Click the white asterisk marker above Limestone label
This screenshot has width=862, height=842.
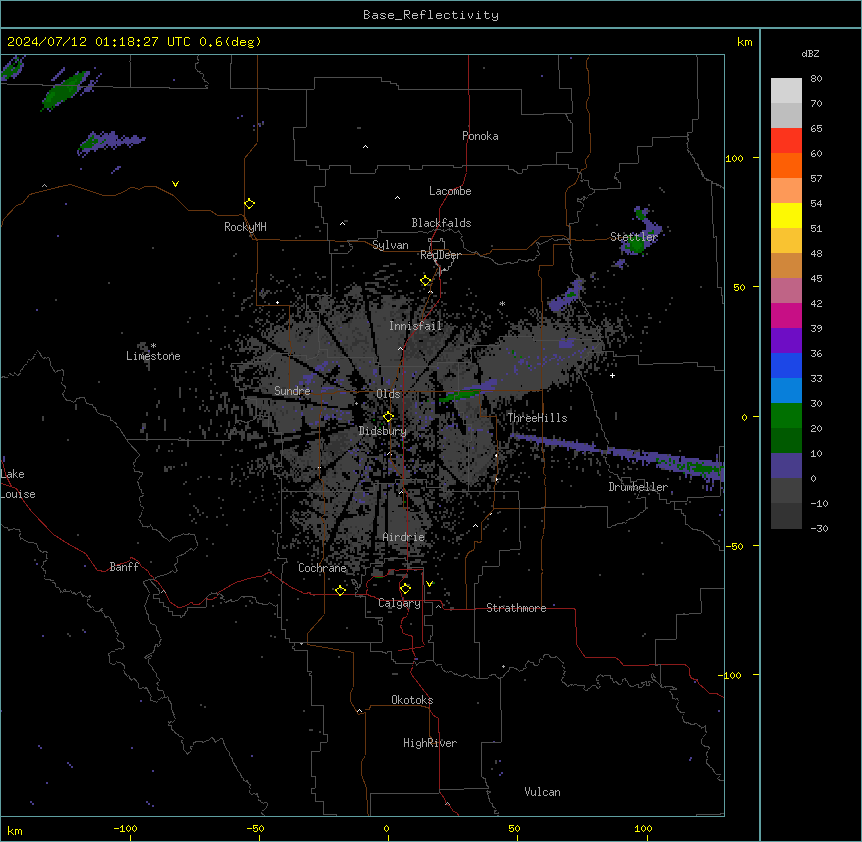pyautogui.click(x=153, y=346)
